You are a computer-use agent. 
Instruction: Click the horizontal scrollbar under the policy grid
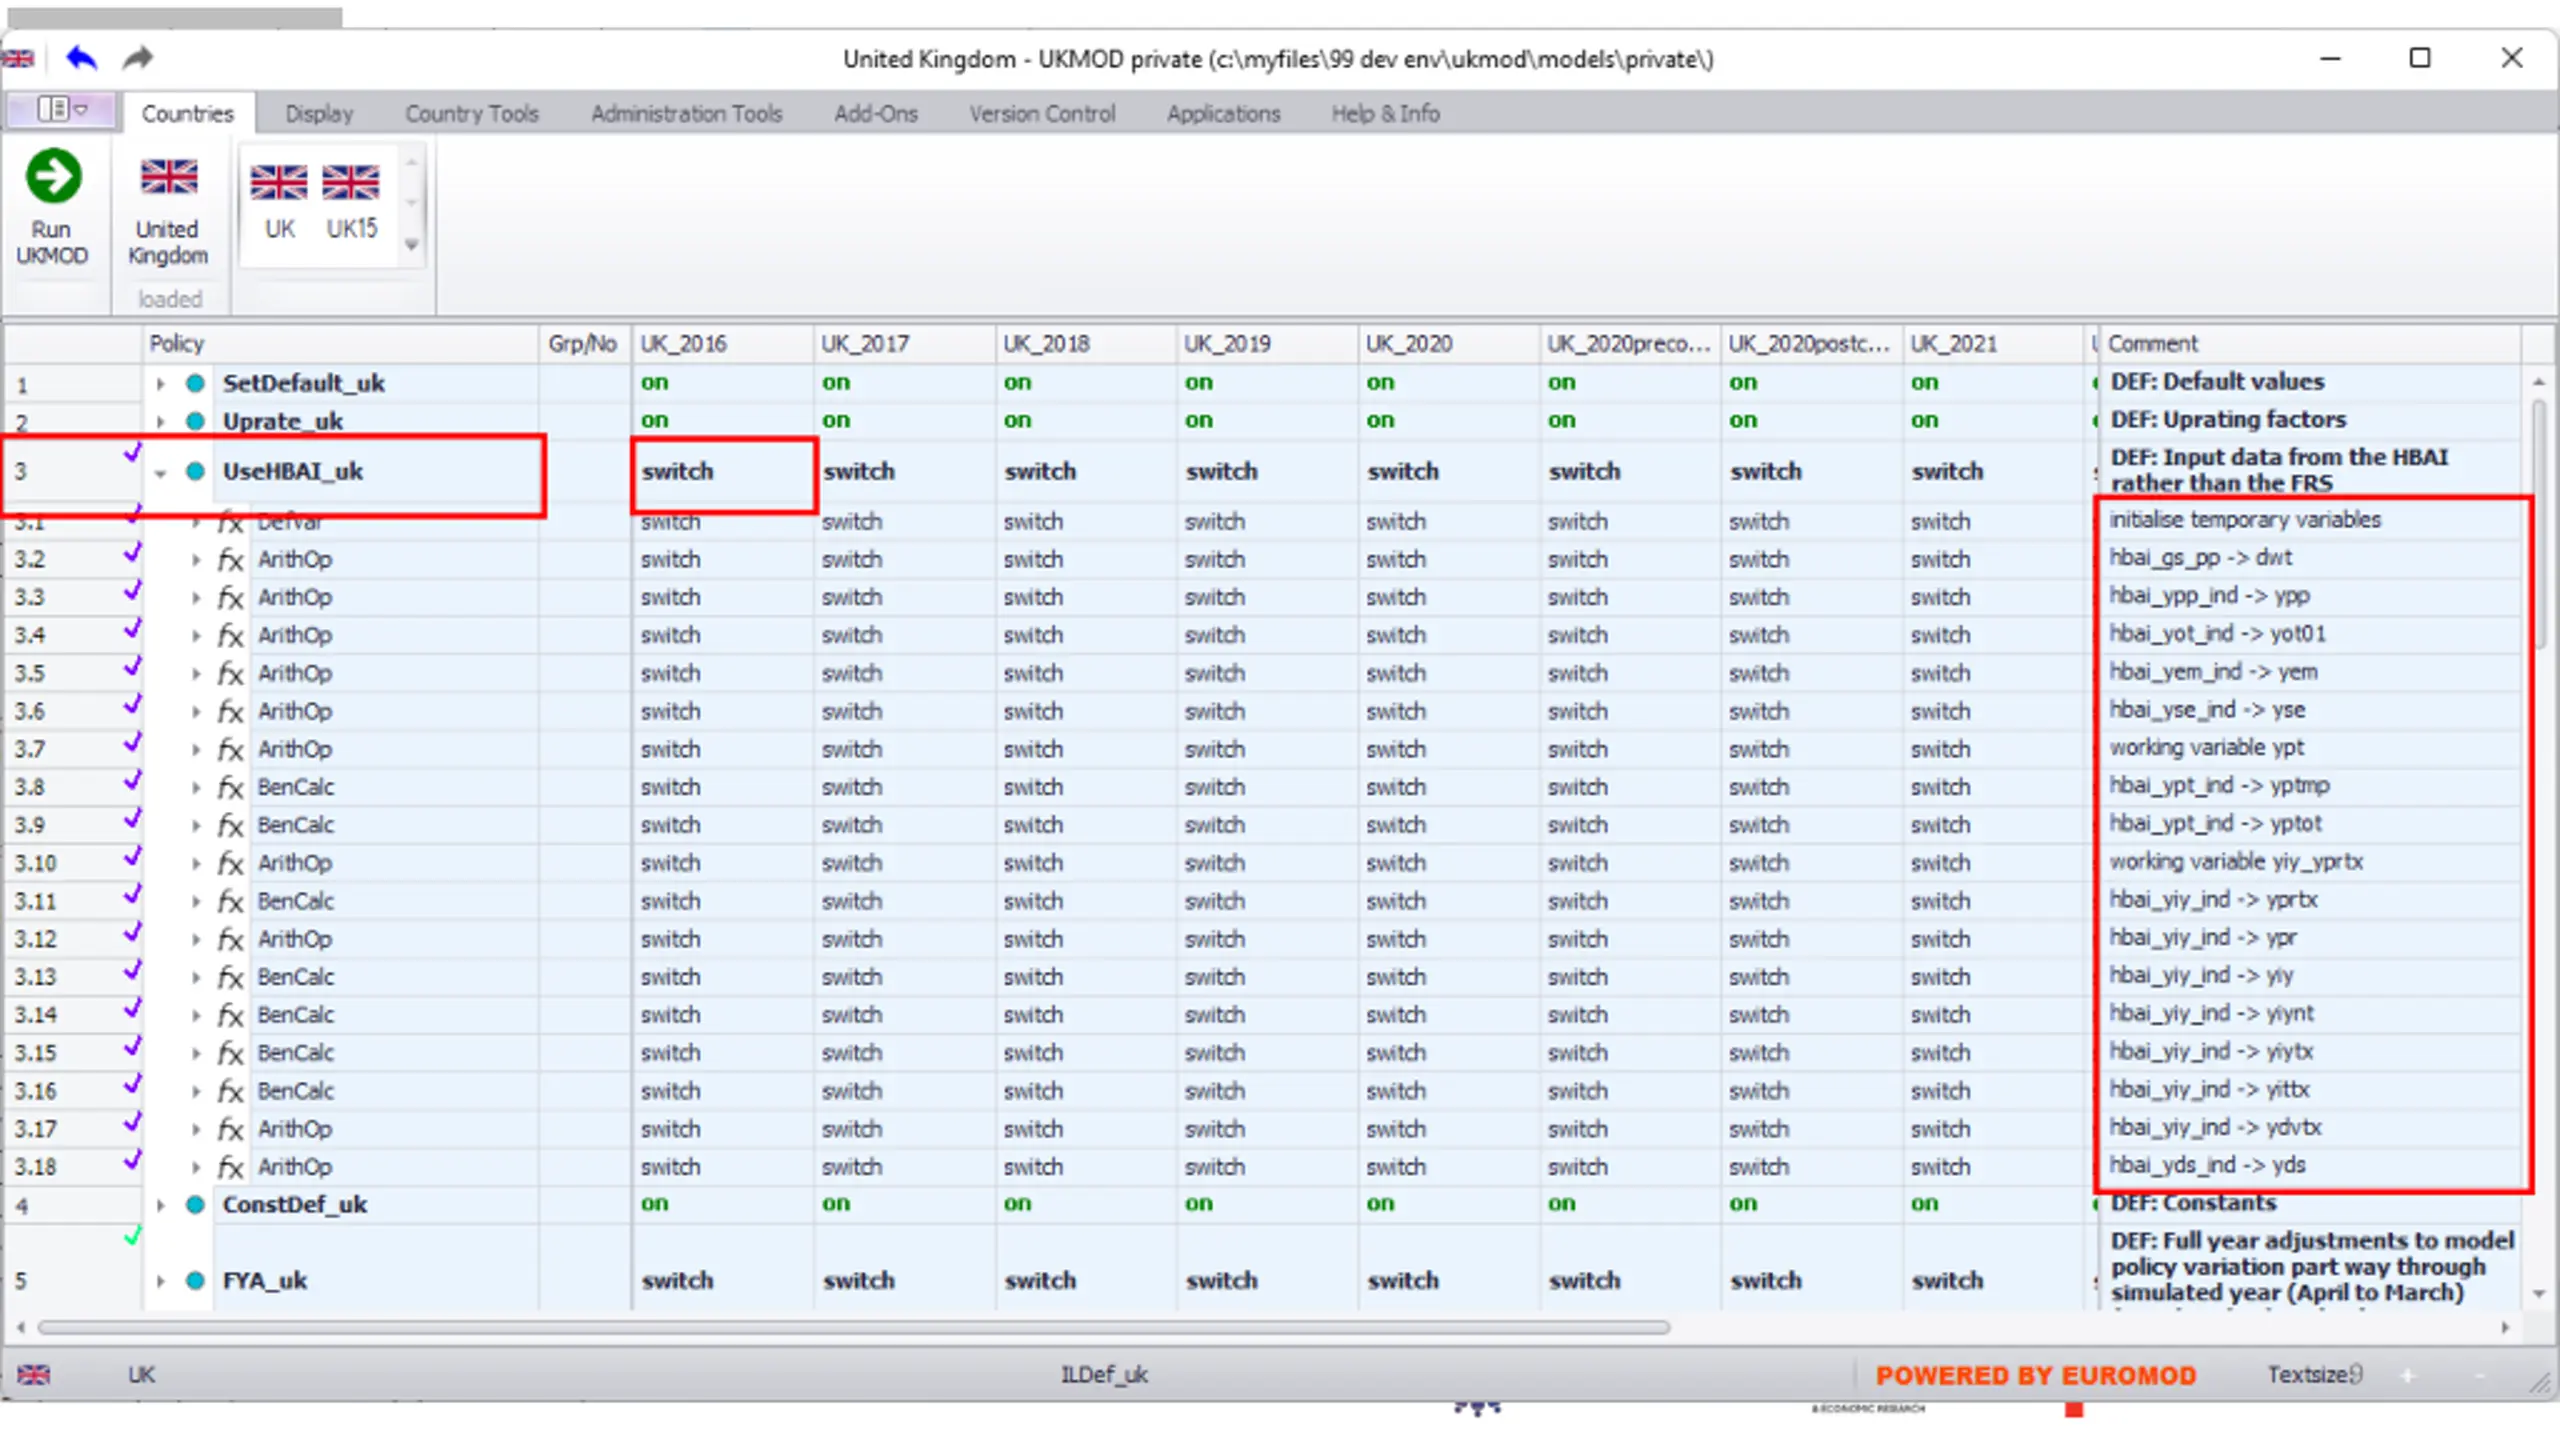coord(854,1328)
